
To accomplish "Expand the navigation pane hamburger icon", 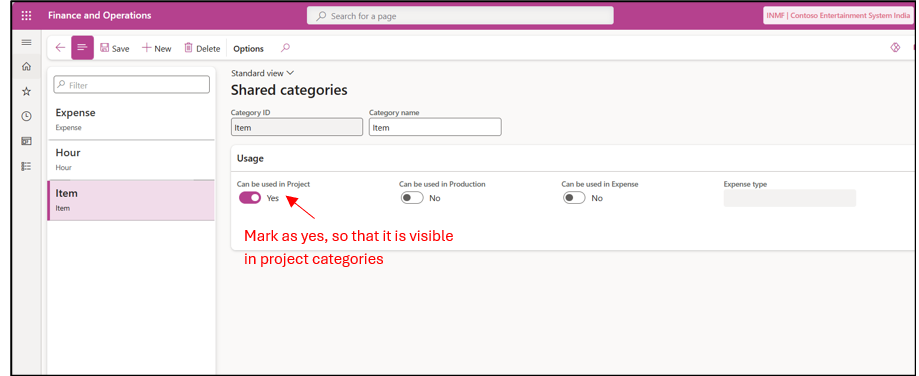I will pos(26,42).
